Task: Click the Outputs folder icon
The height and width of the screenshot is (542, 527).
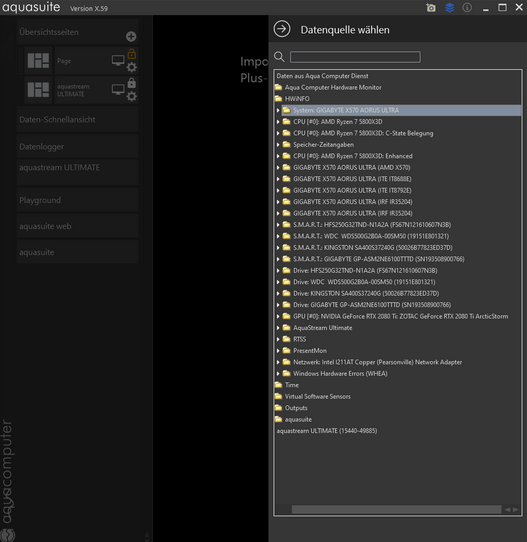Action: 279,408
